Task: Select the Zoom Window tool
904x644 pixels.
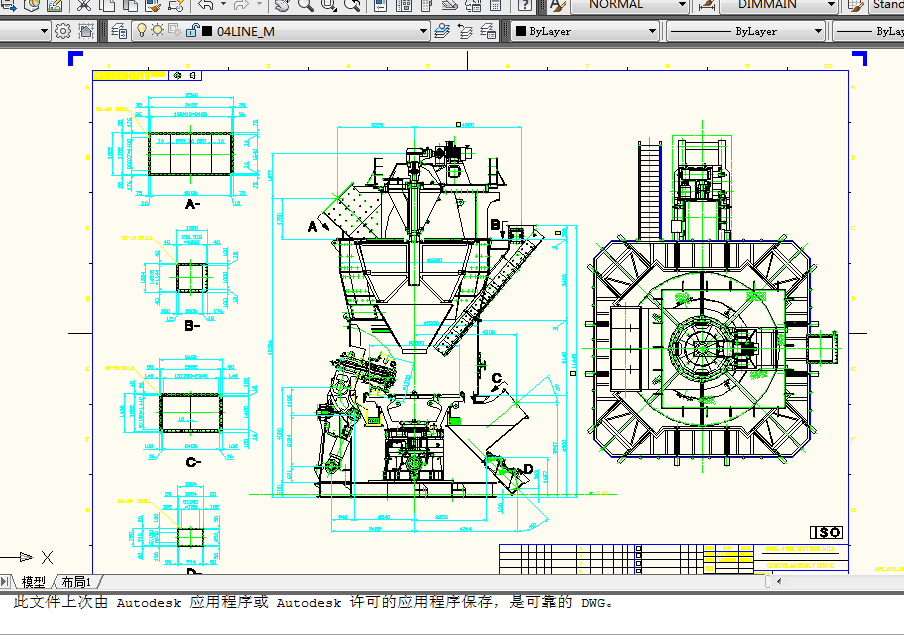Action: coord(329,6)
